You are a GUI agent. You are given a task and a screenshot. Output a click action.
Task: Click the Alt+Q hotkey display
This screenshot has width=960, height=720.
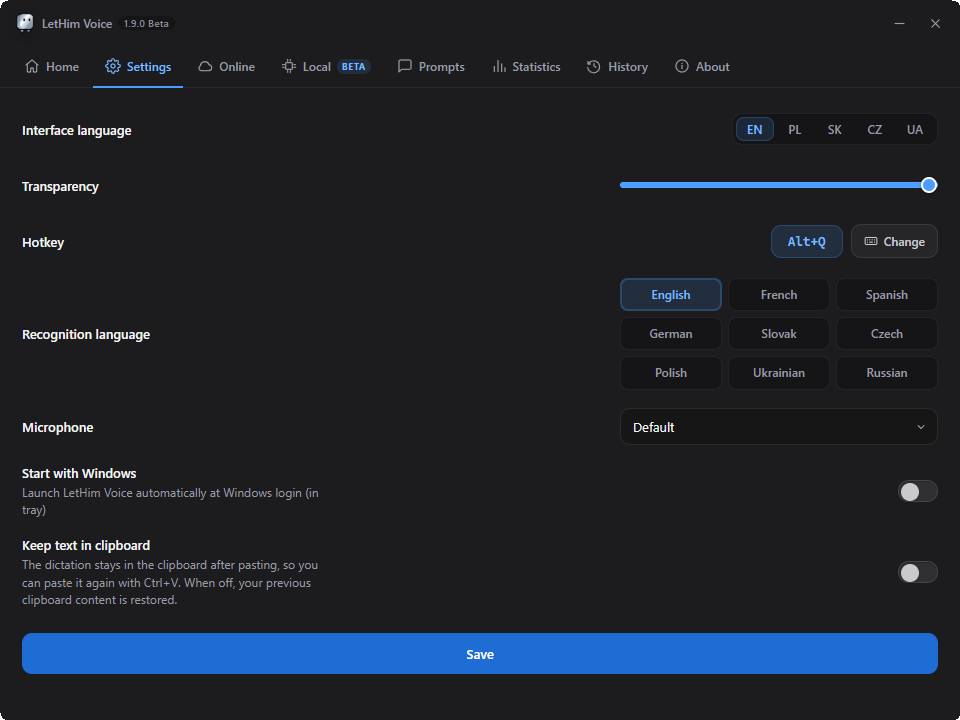coord(806,241)
